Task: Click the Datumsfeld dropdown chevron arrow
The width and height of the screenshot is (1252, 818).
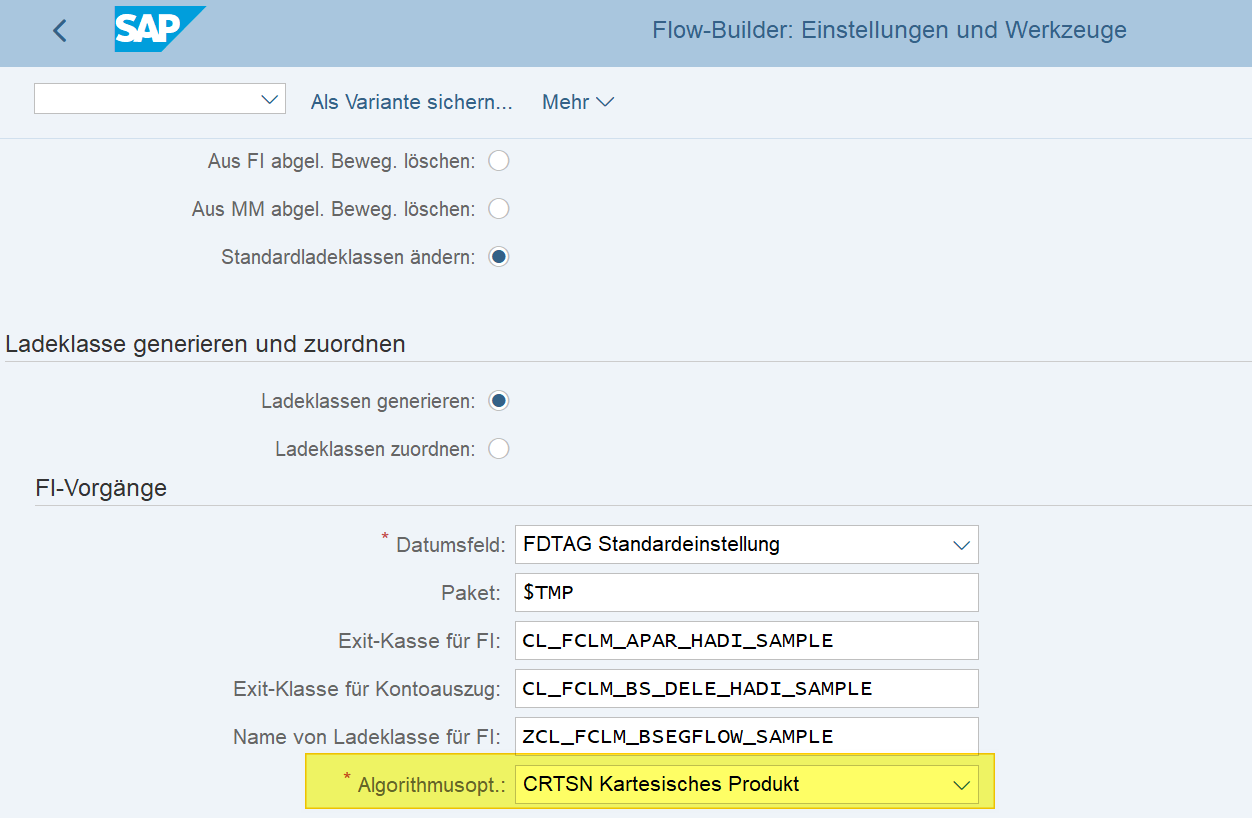Action: tap(961, 546)
